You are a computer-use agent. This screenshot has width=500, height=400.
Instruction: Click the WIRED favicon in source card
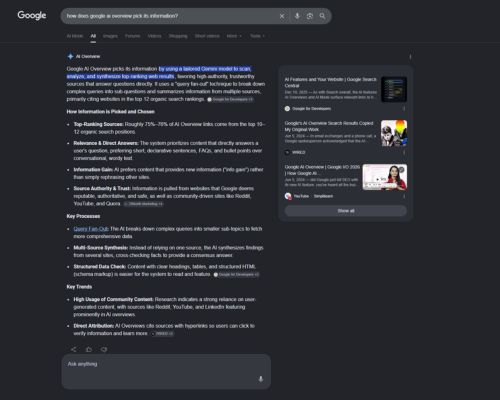pyautogui.click(x=287, y=152)
